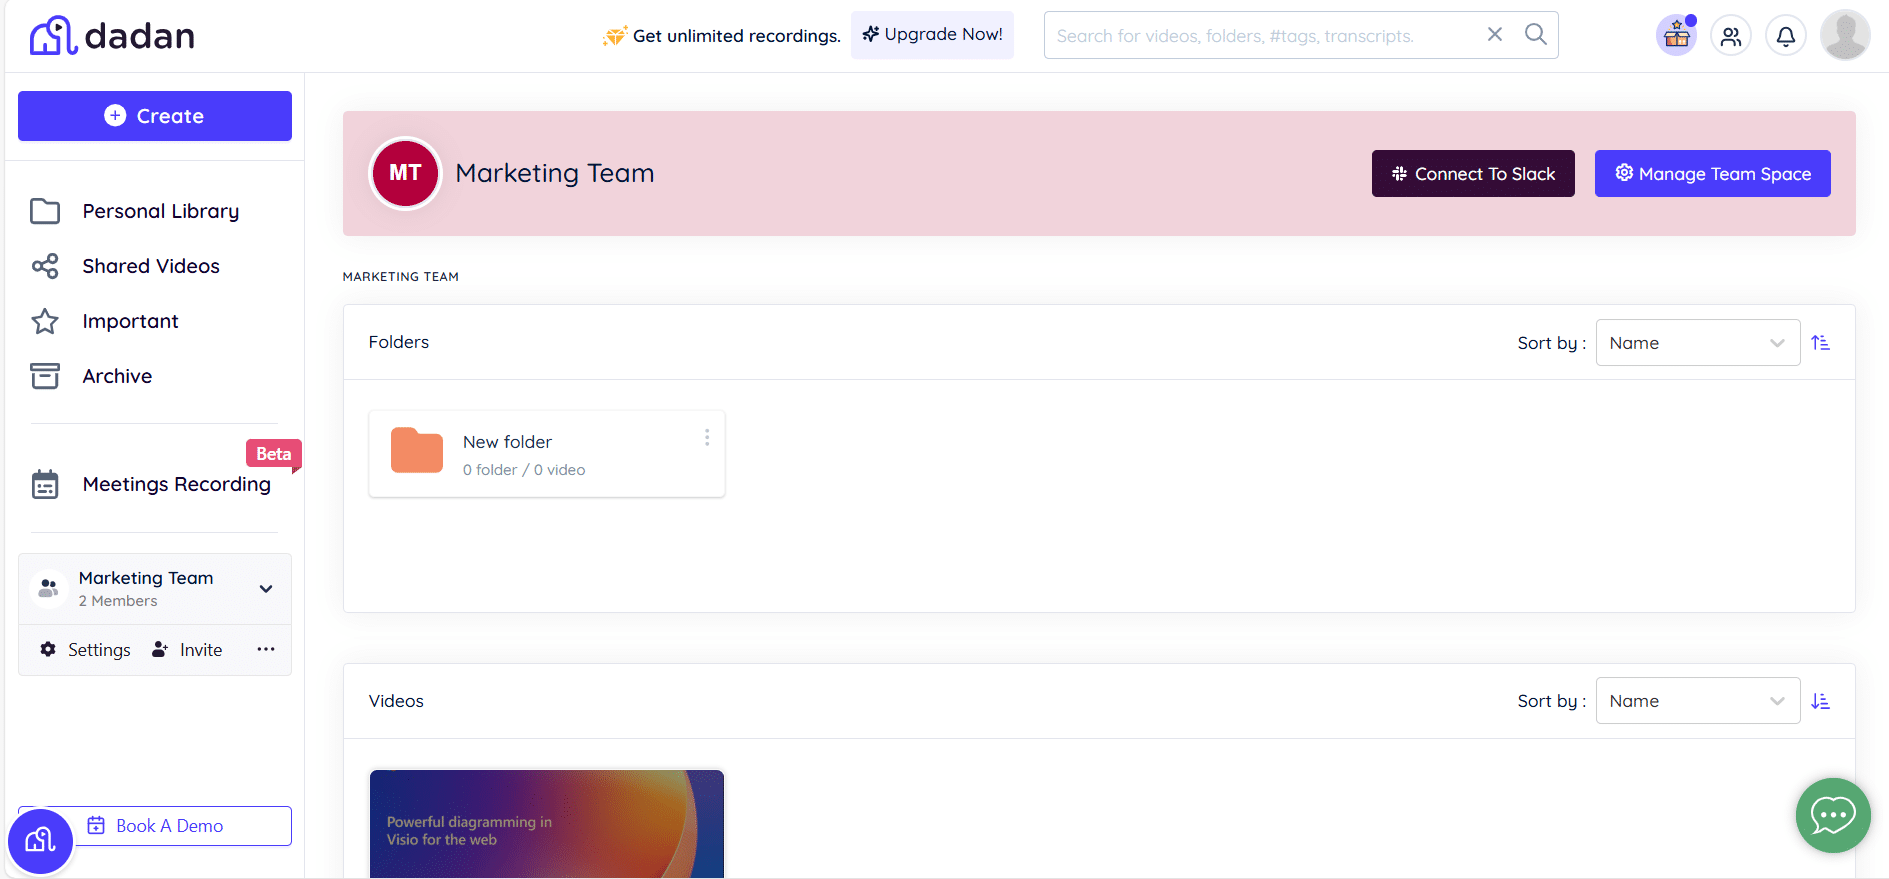Click the Beta badge
Screen dimensions: 1889x879
pyautogui.click(x=273, y=454)
